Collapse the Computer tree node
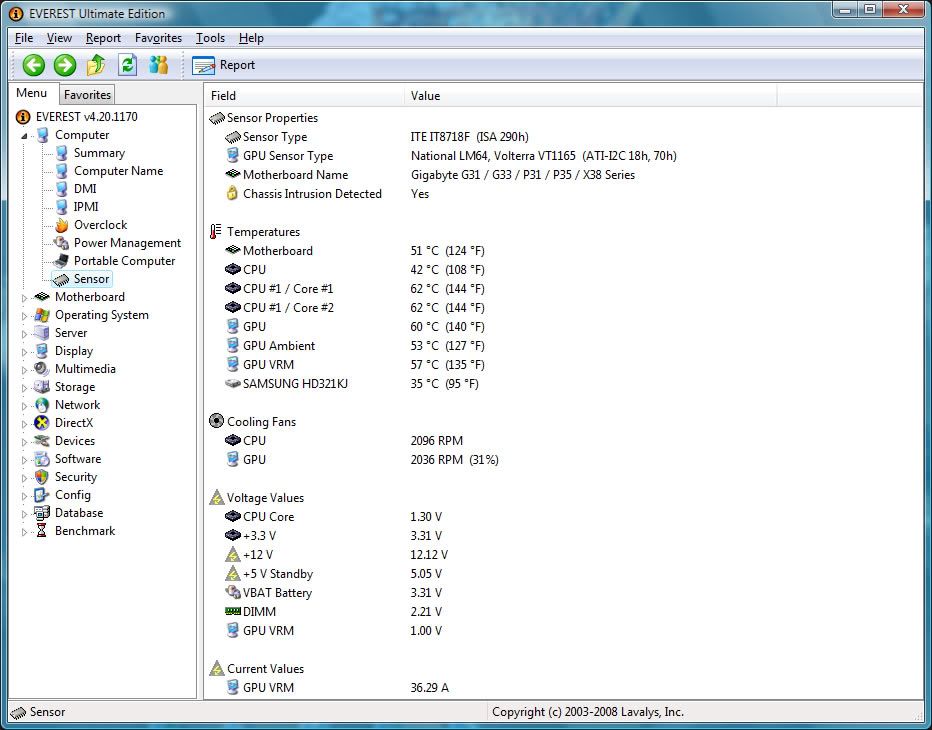This screenshot has width=932, height=730. pyautogui.click(x=26, y=135)
